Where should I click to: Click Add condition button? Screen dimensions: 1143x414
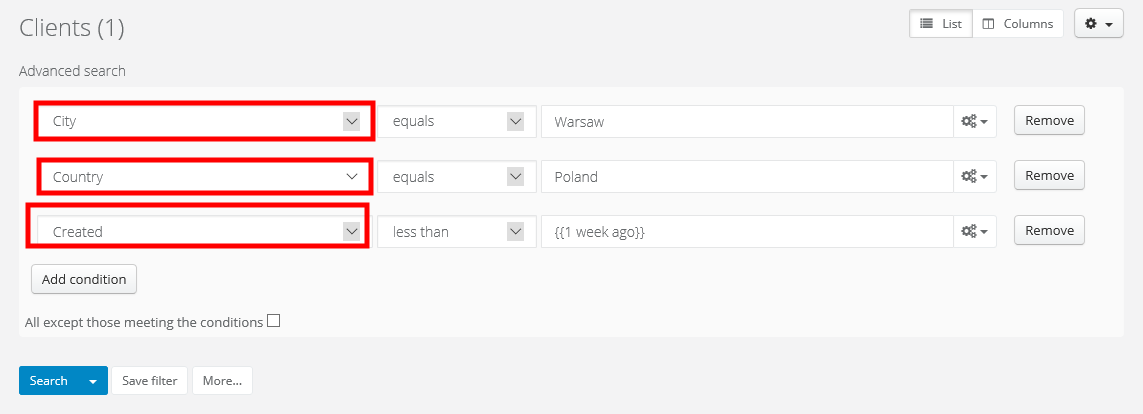84,279
